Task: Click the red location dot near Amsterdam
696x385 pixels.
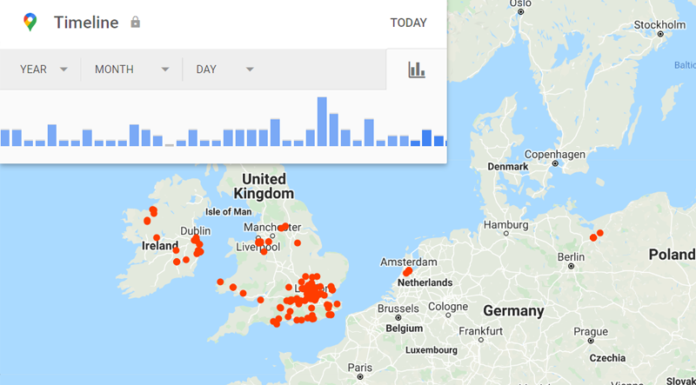Action: pos(407,271)
